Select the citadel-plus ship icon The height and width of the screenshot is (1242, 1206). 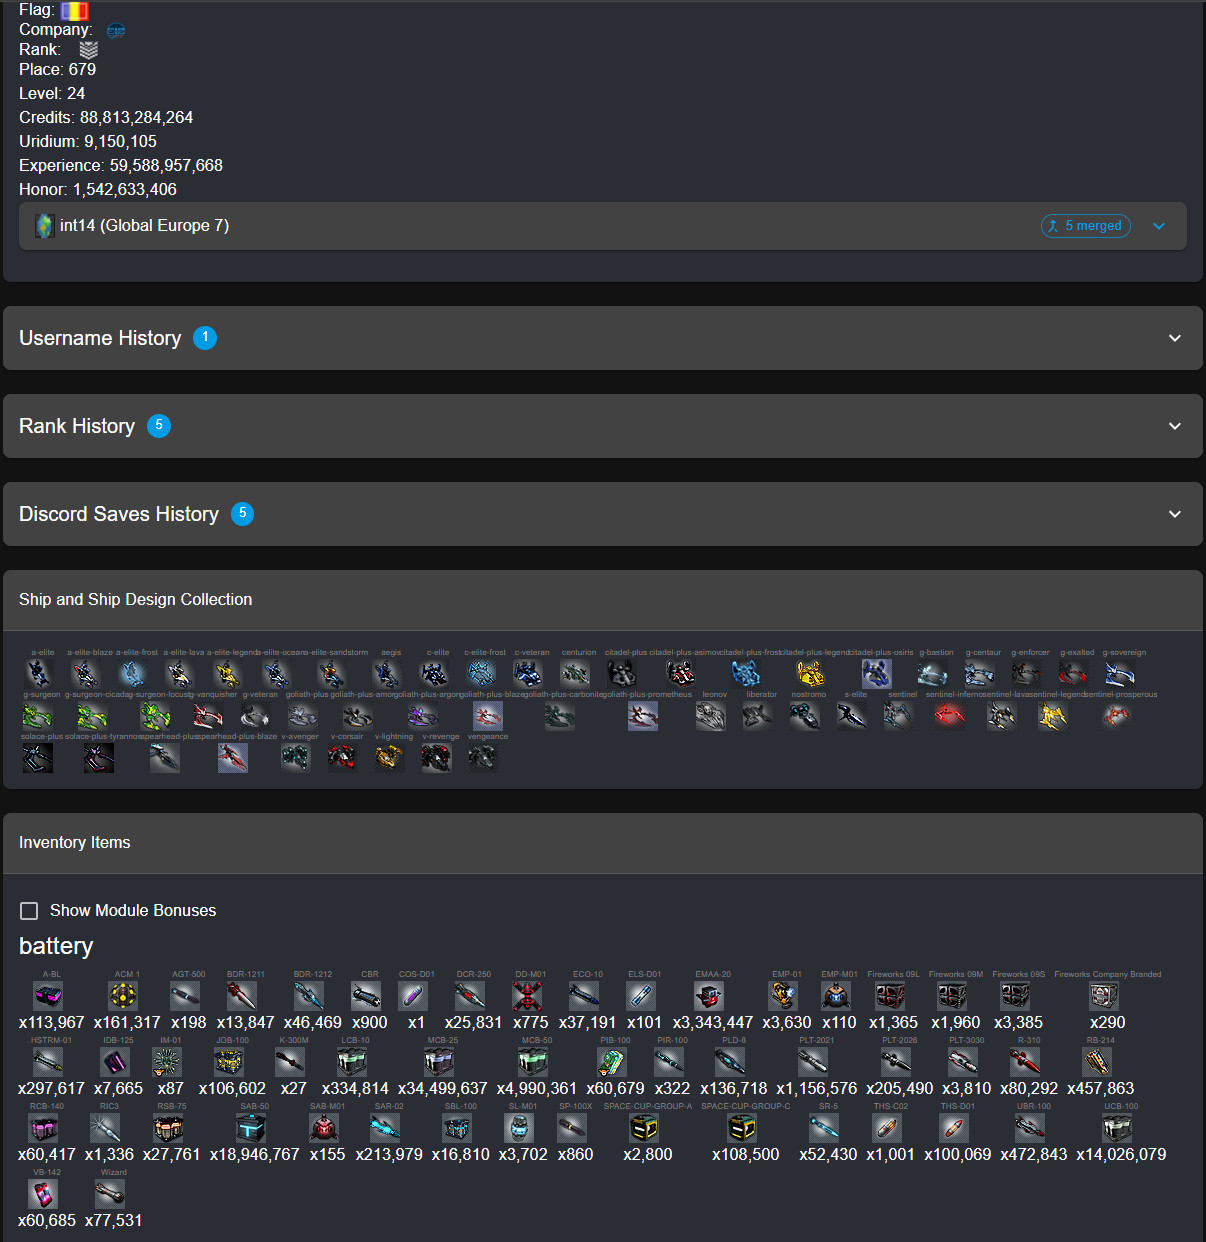pos(622,673)
